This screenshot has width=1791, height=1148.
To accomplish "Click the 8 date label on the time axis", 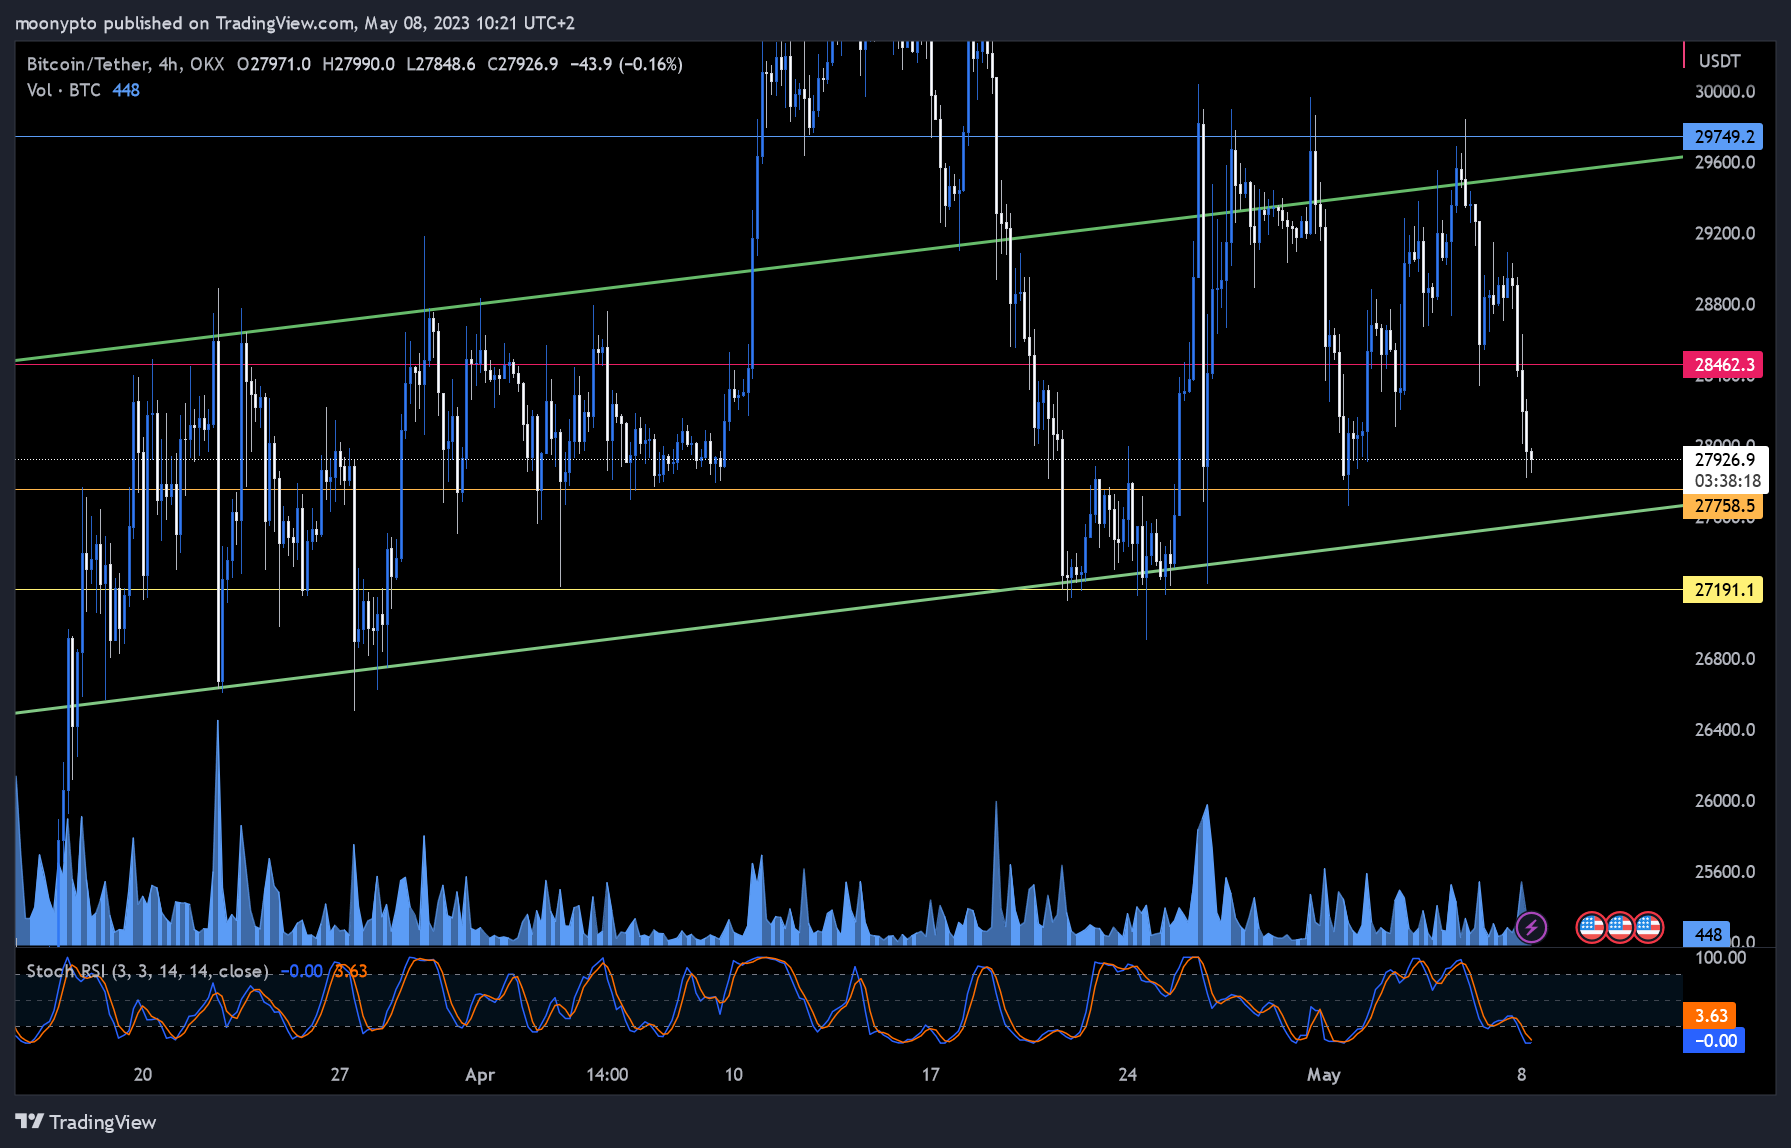I will pyautogui.click(x=1521, y=1075).
